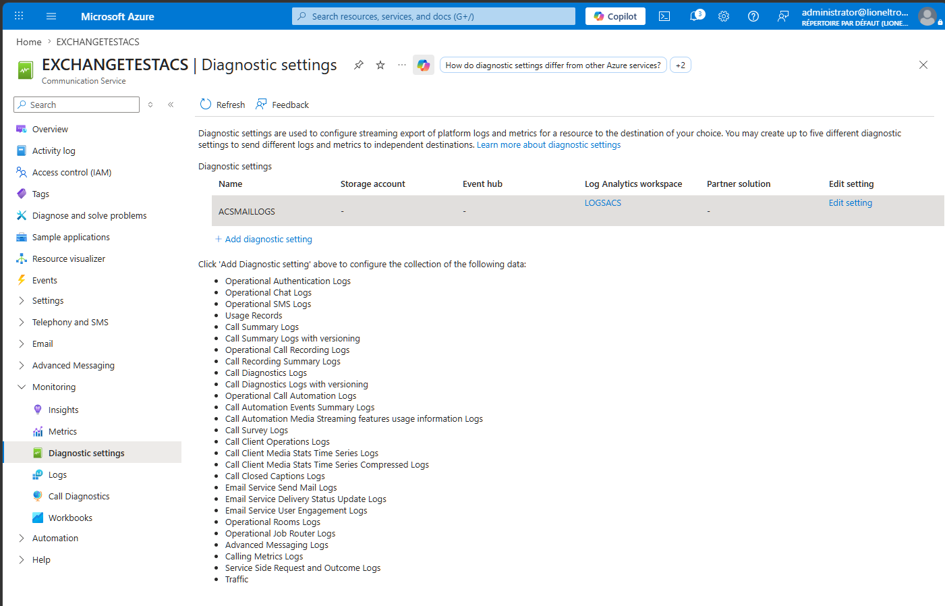Image resolution: width=945 pixels, height=606 pixels.
Task: Expand the Settings section
Action: (x=22, y=301)
